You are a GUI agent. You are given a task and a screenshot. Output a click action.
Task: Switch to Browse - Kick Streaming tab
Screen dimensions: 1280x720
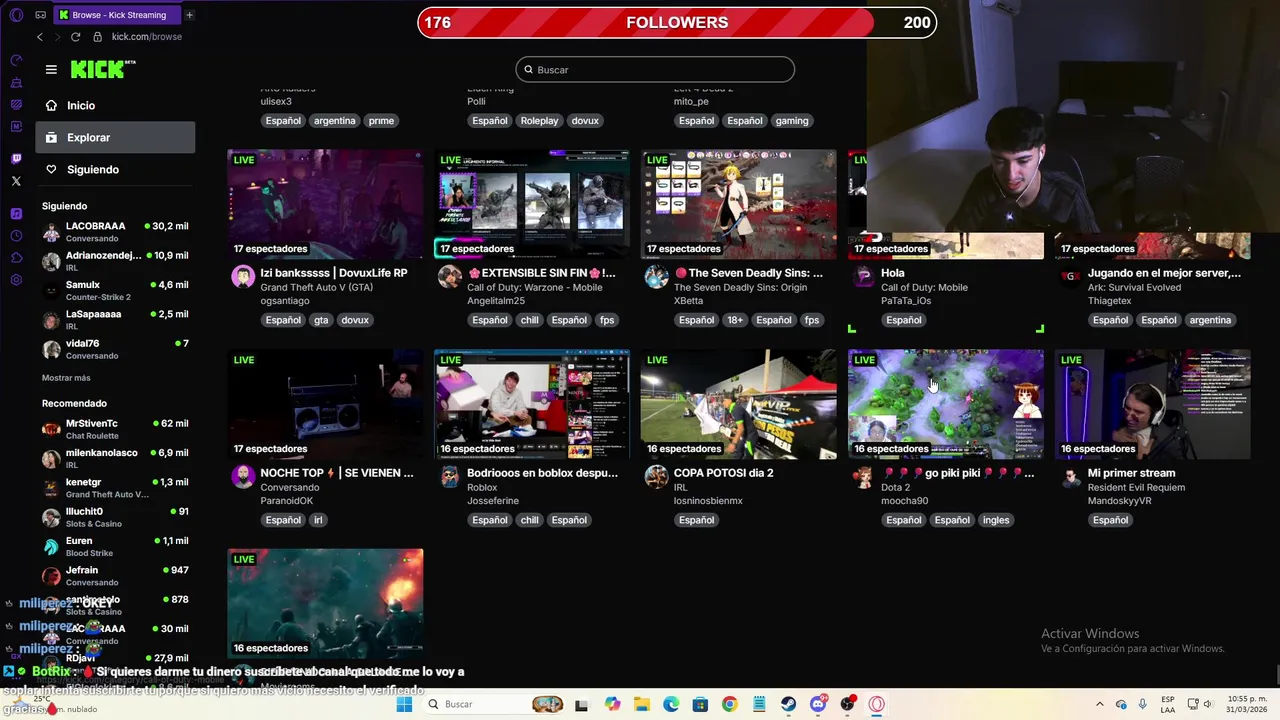pyautogui.click(x=117, y=15)
